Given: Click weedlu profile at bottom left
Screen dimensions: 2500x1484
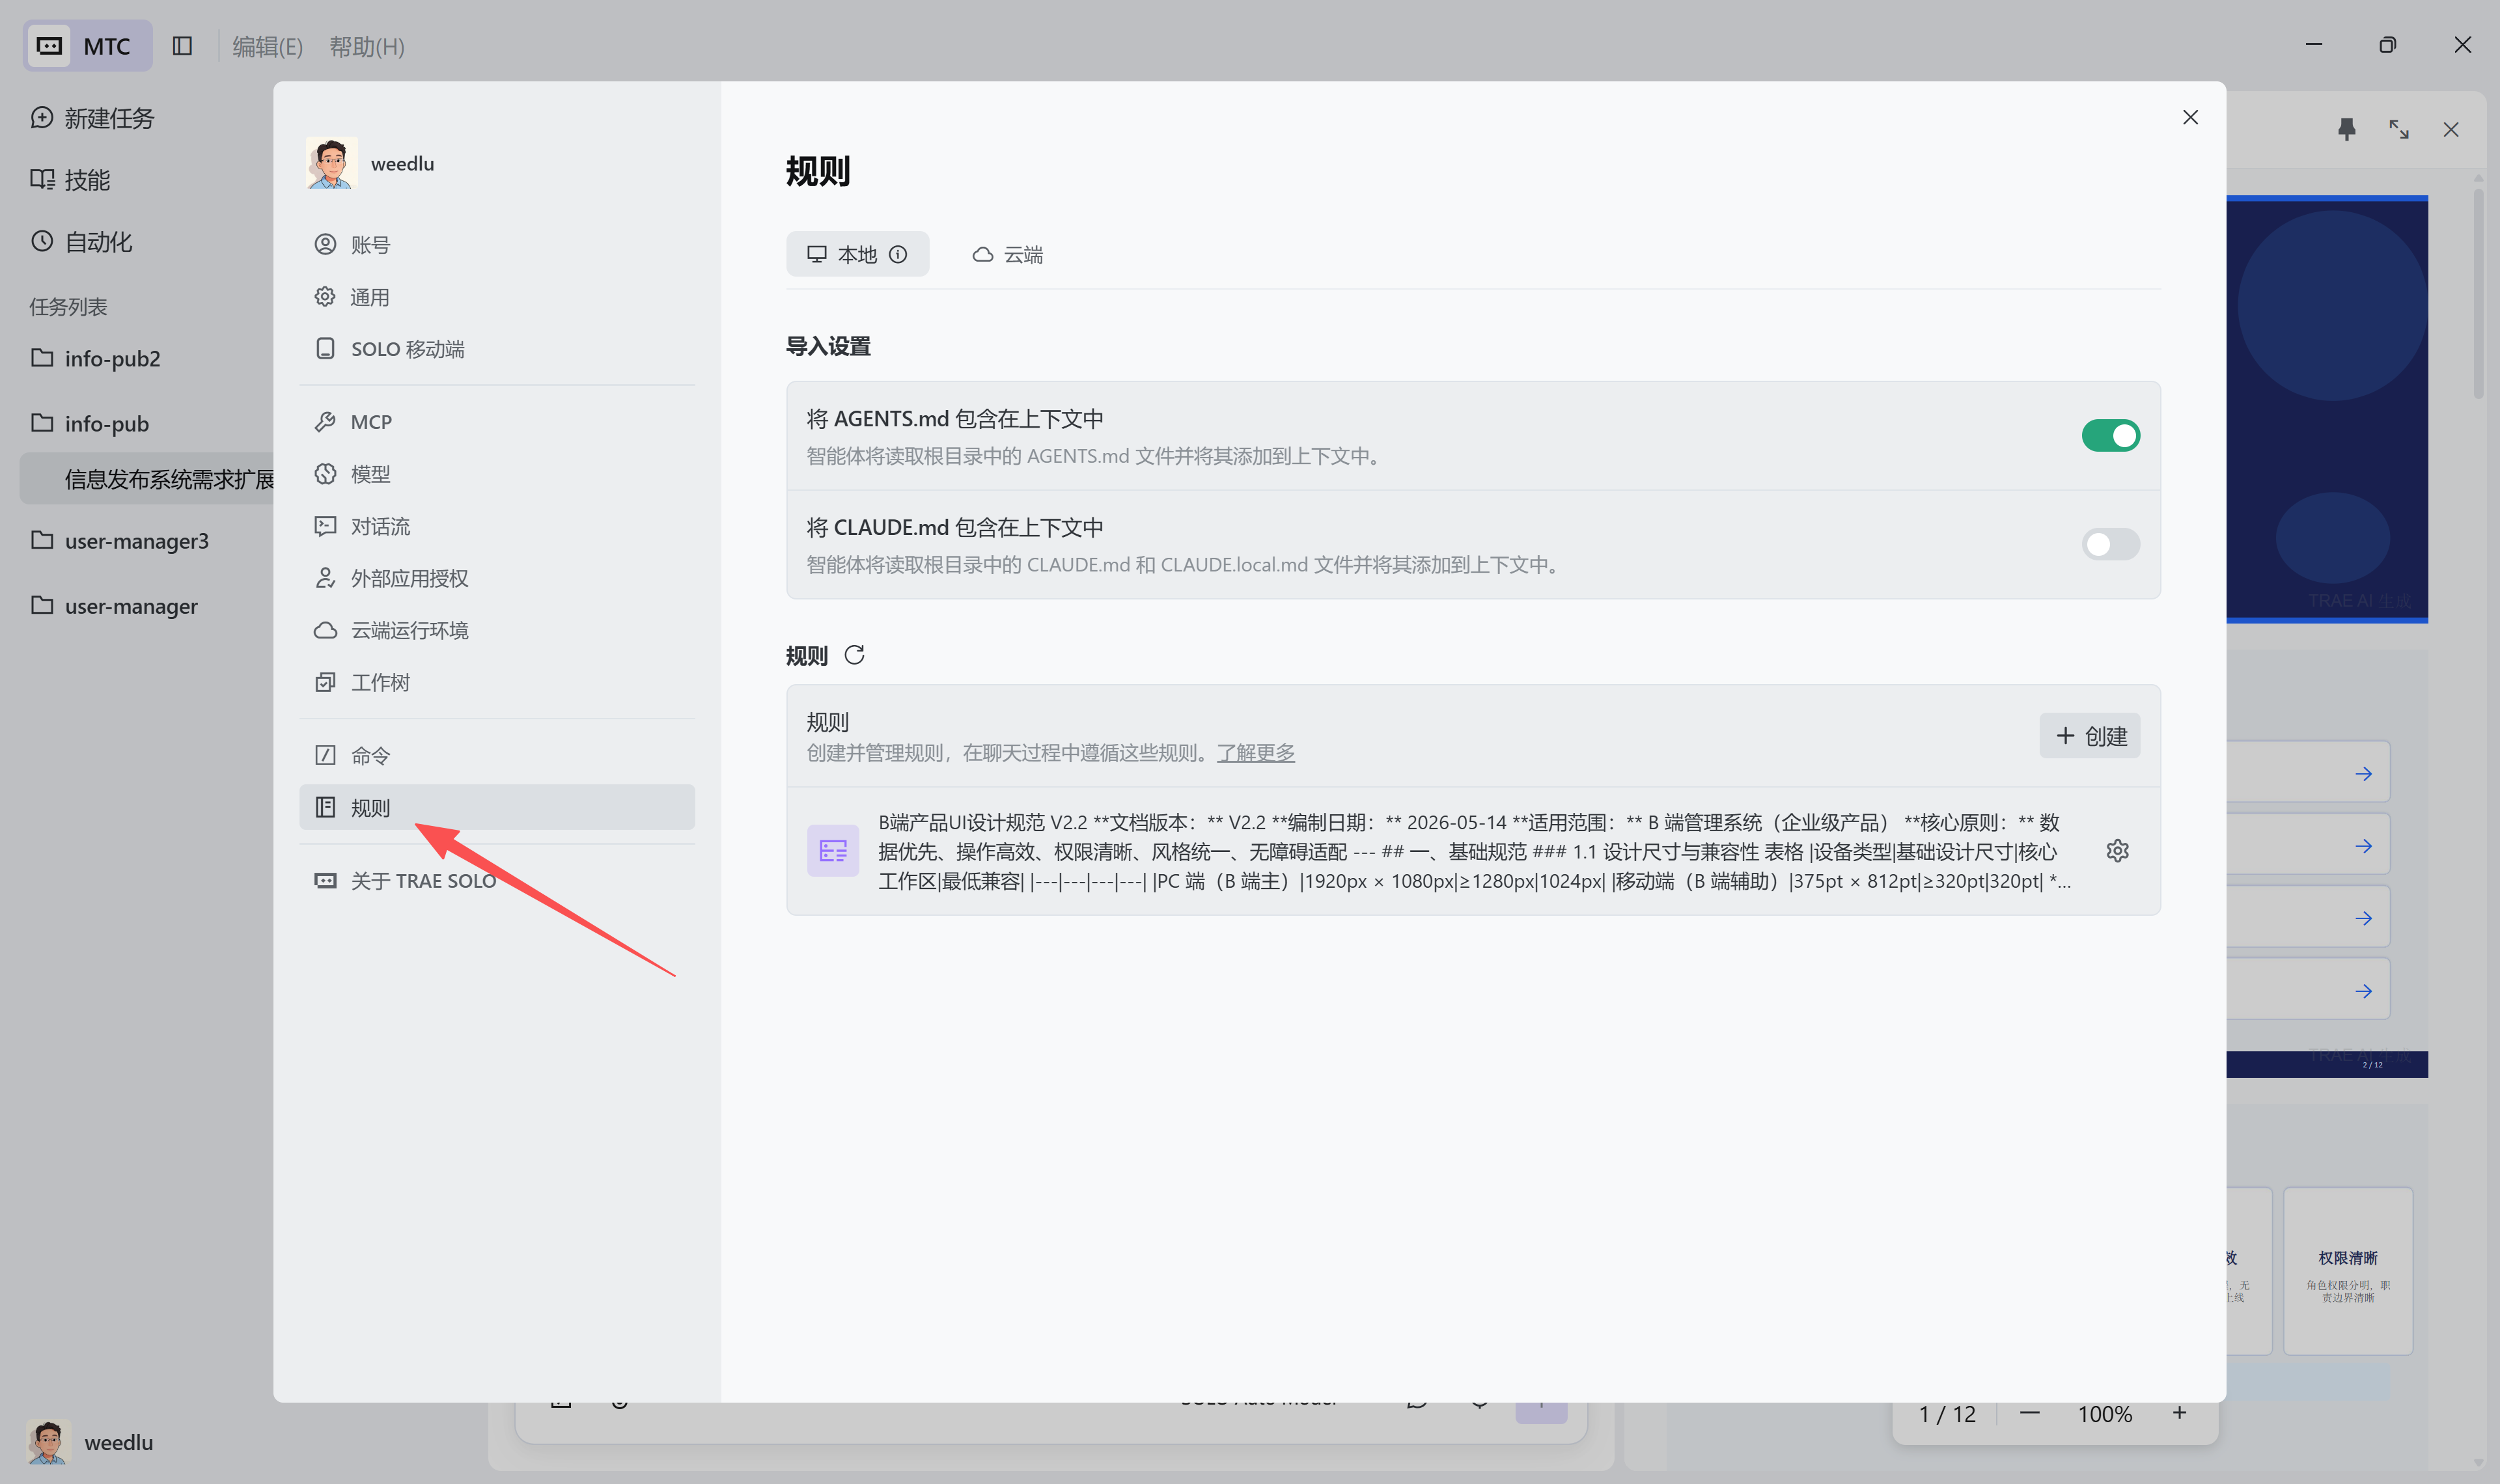Looking at the screenshot, I should click(x=90, y=1442).
